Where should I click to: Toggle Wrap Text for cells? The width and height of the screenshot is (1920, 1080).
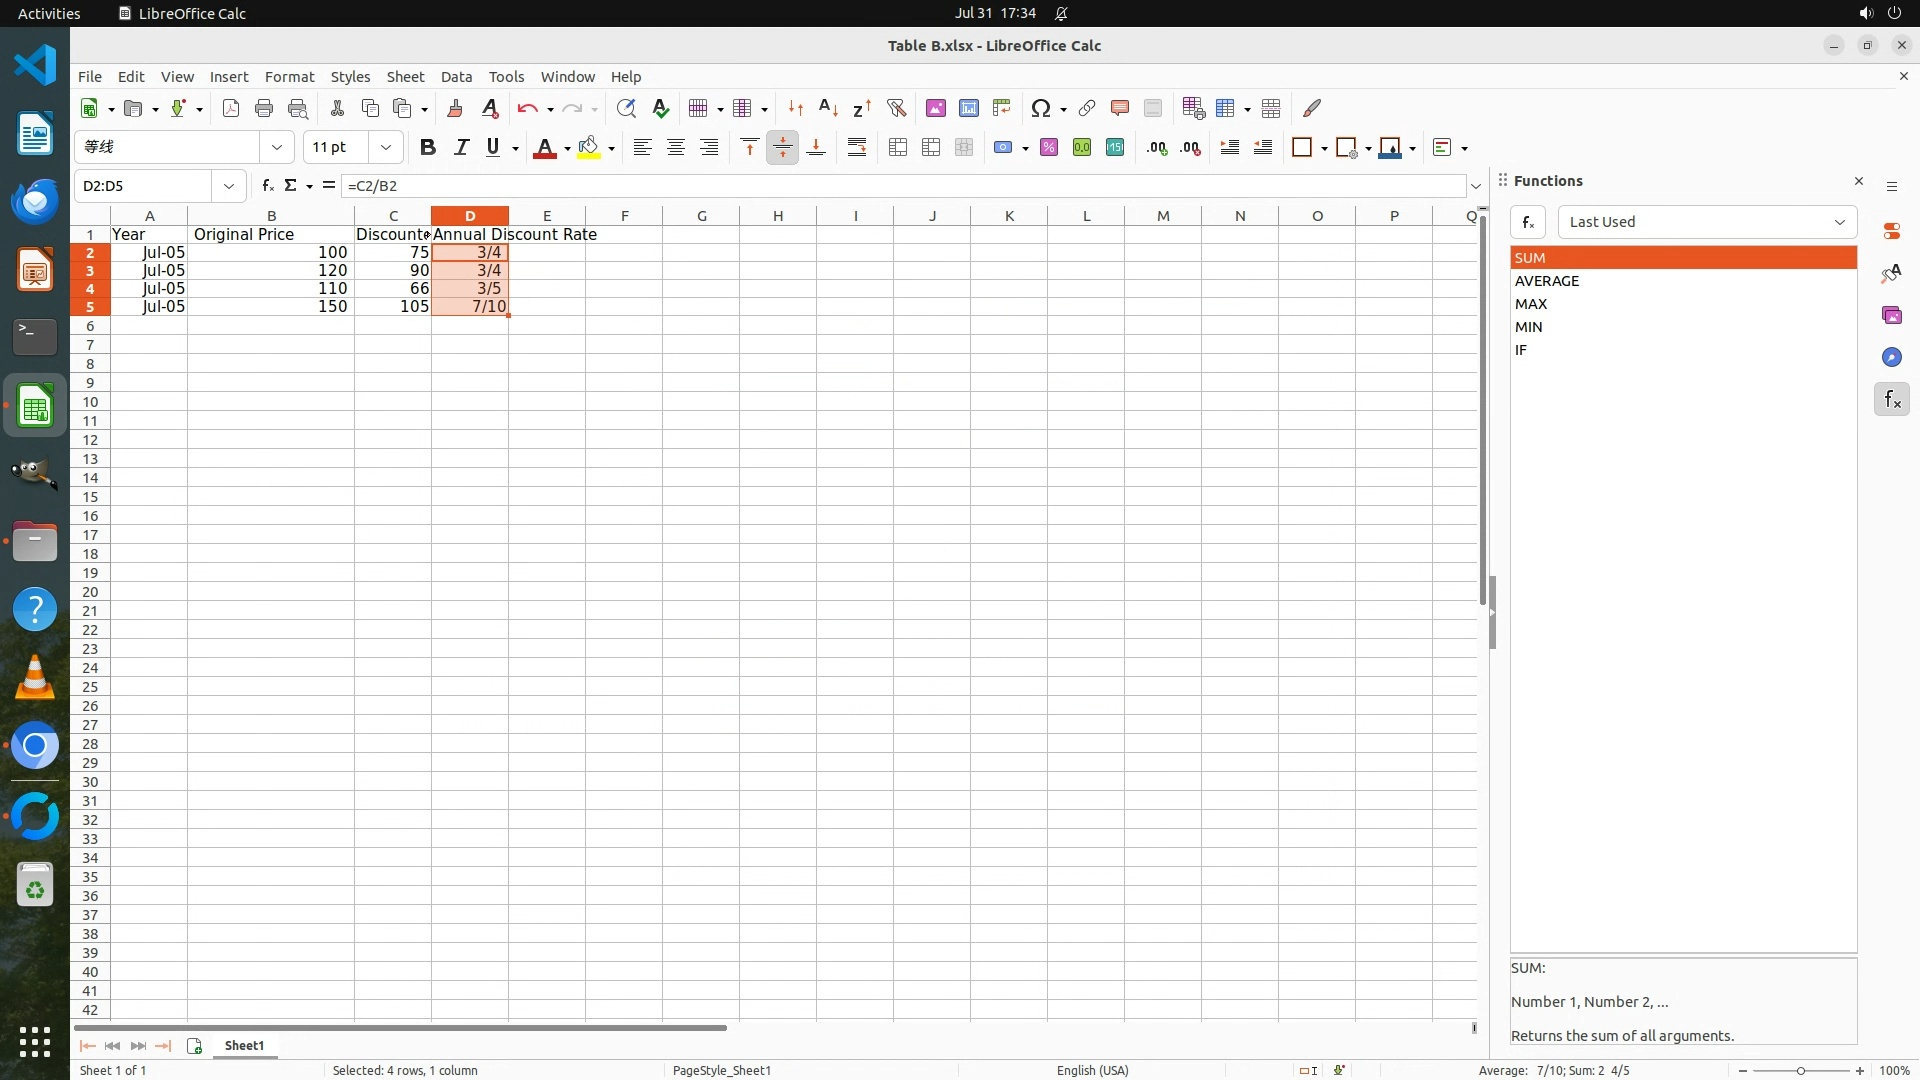click(x=857, y=147)
